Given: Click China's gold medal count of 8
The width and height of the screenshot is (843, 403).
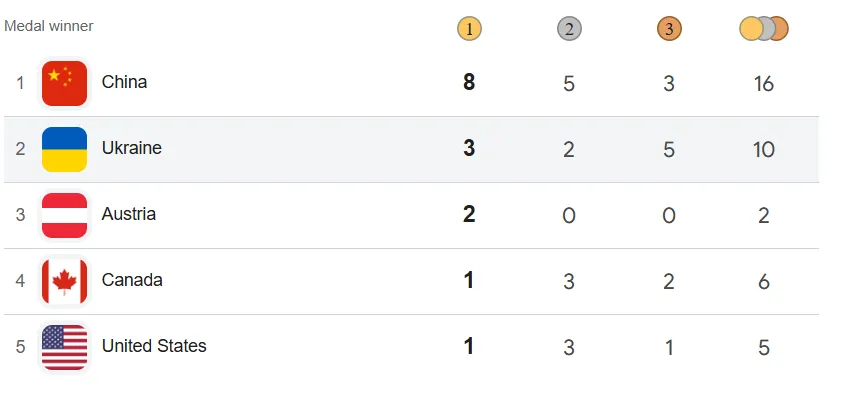Looking at the screenshot, I should 469,83.
